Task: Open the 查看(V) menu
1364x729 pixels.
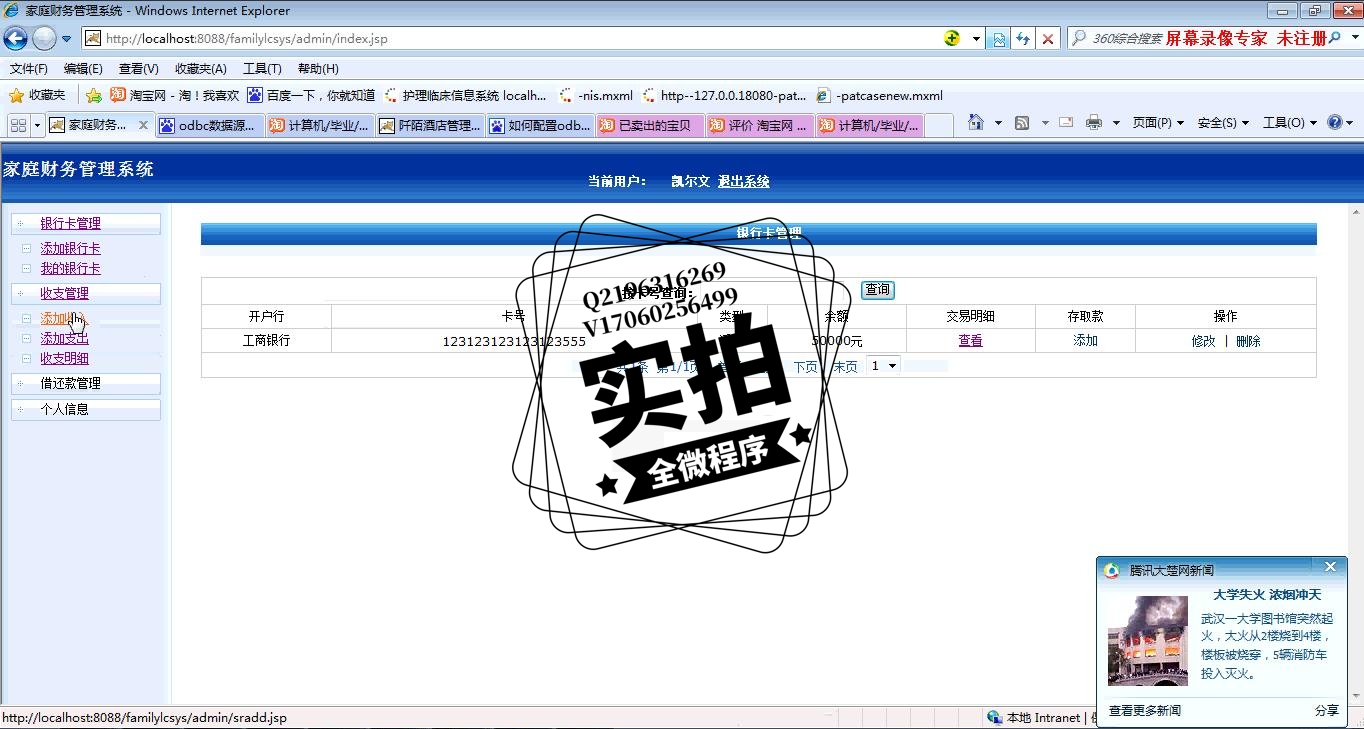Action: pyautogui.click(x=138, y=69)
